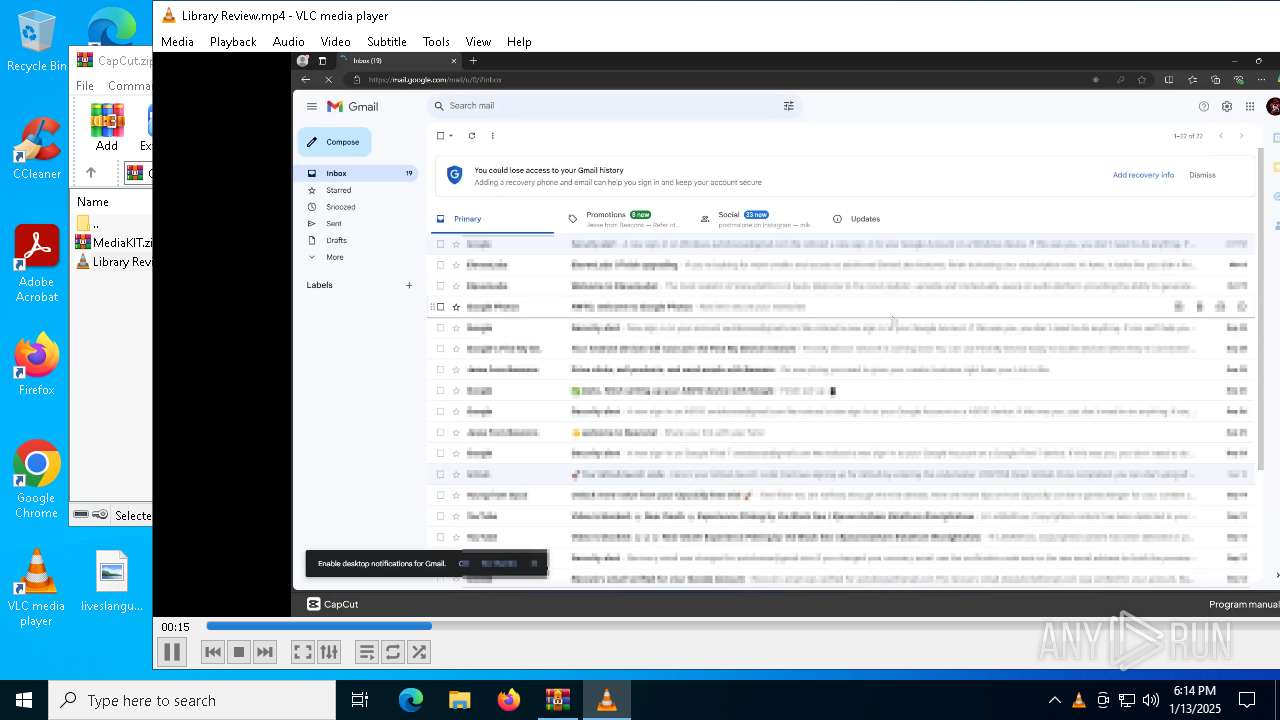Image resolution: width=1280 pixels, height=720 pixels.
Task: Open Edge from taskbar
Action: pos(411,700)
